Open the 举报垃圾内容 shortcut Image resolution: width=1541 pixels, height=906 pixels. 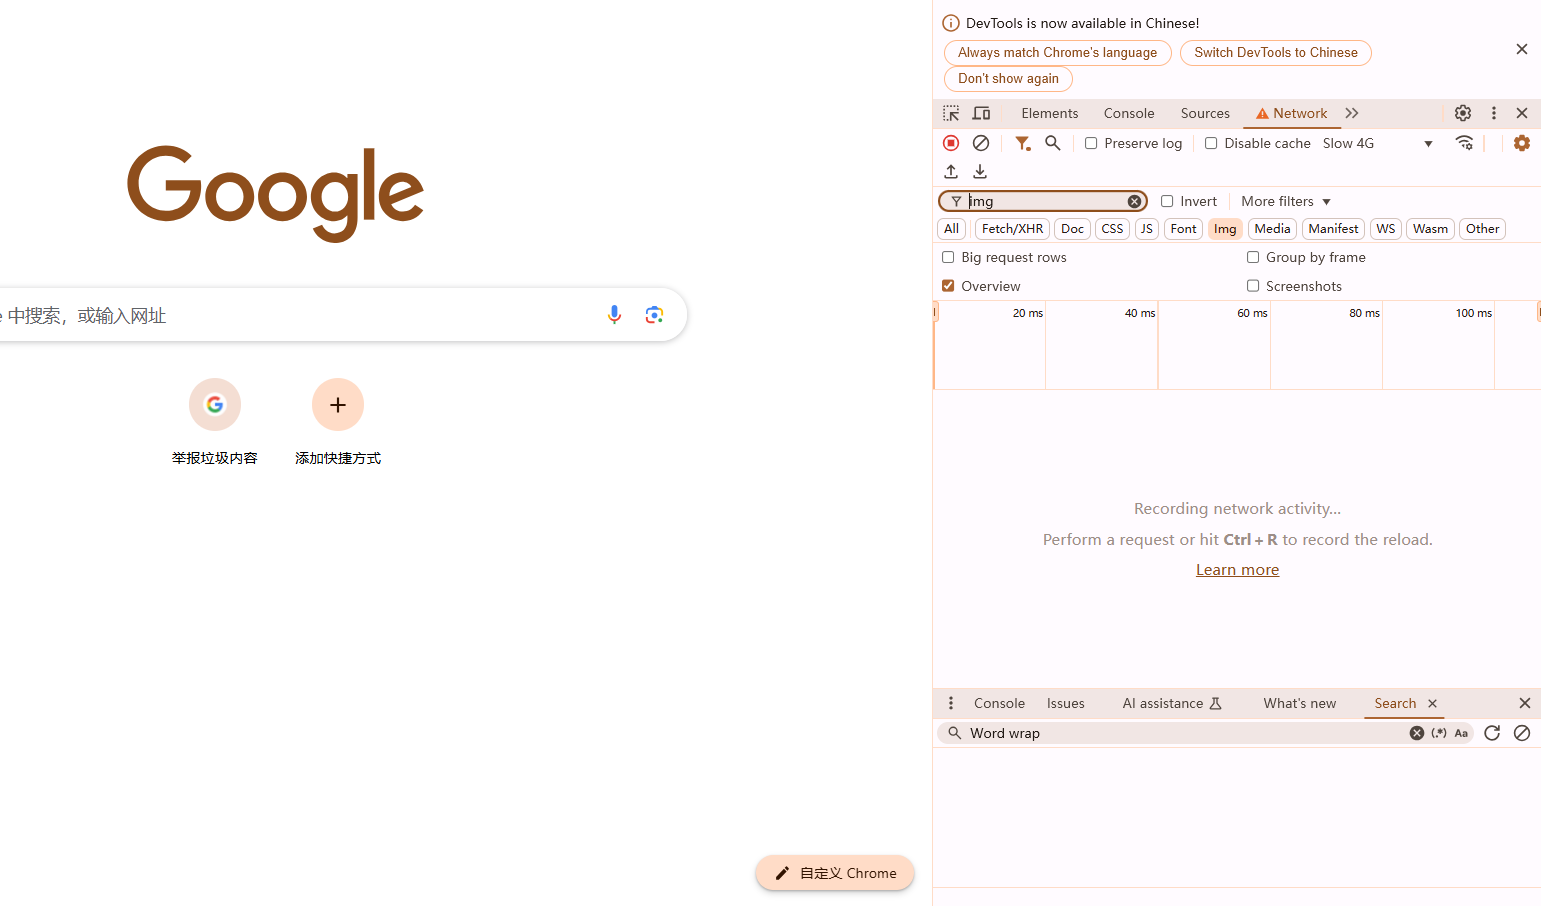215,421
